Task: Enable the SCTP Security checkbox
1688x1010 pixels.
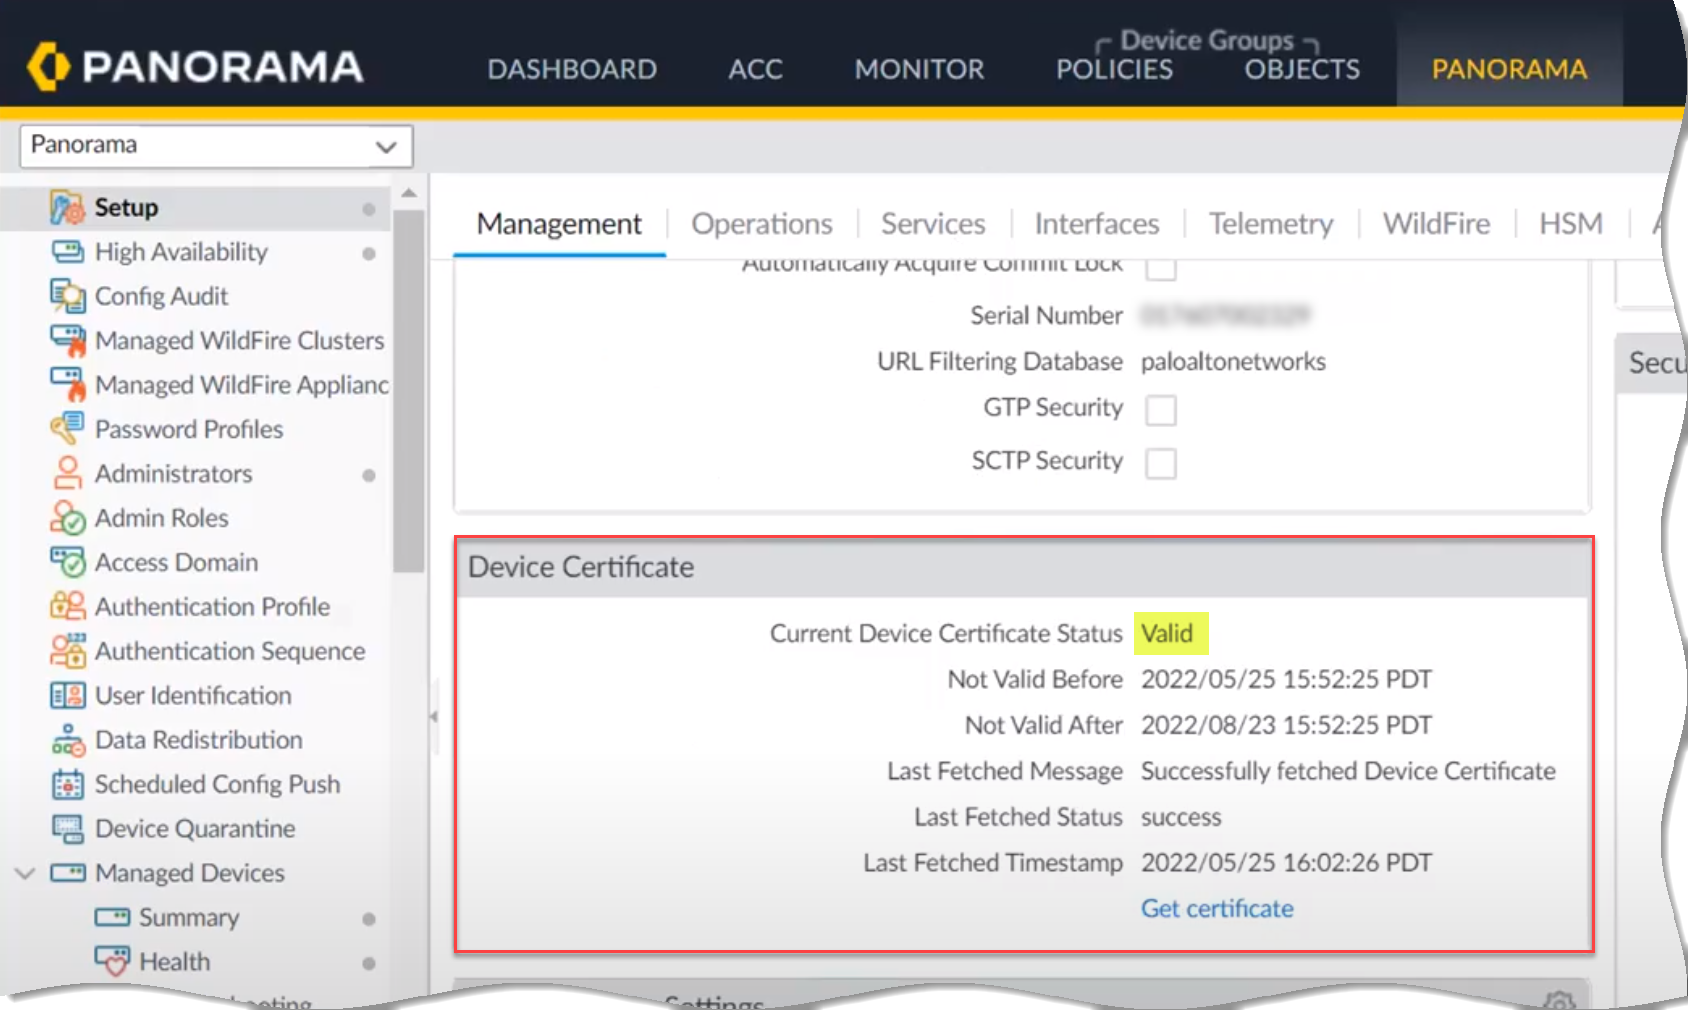Action: pos(1160,463)
